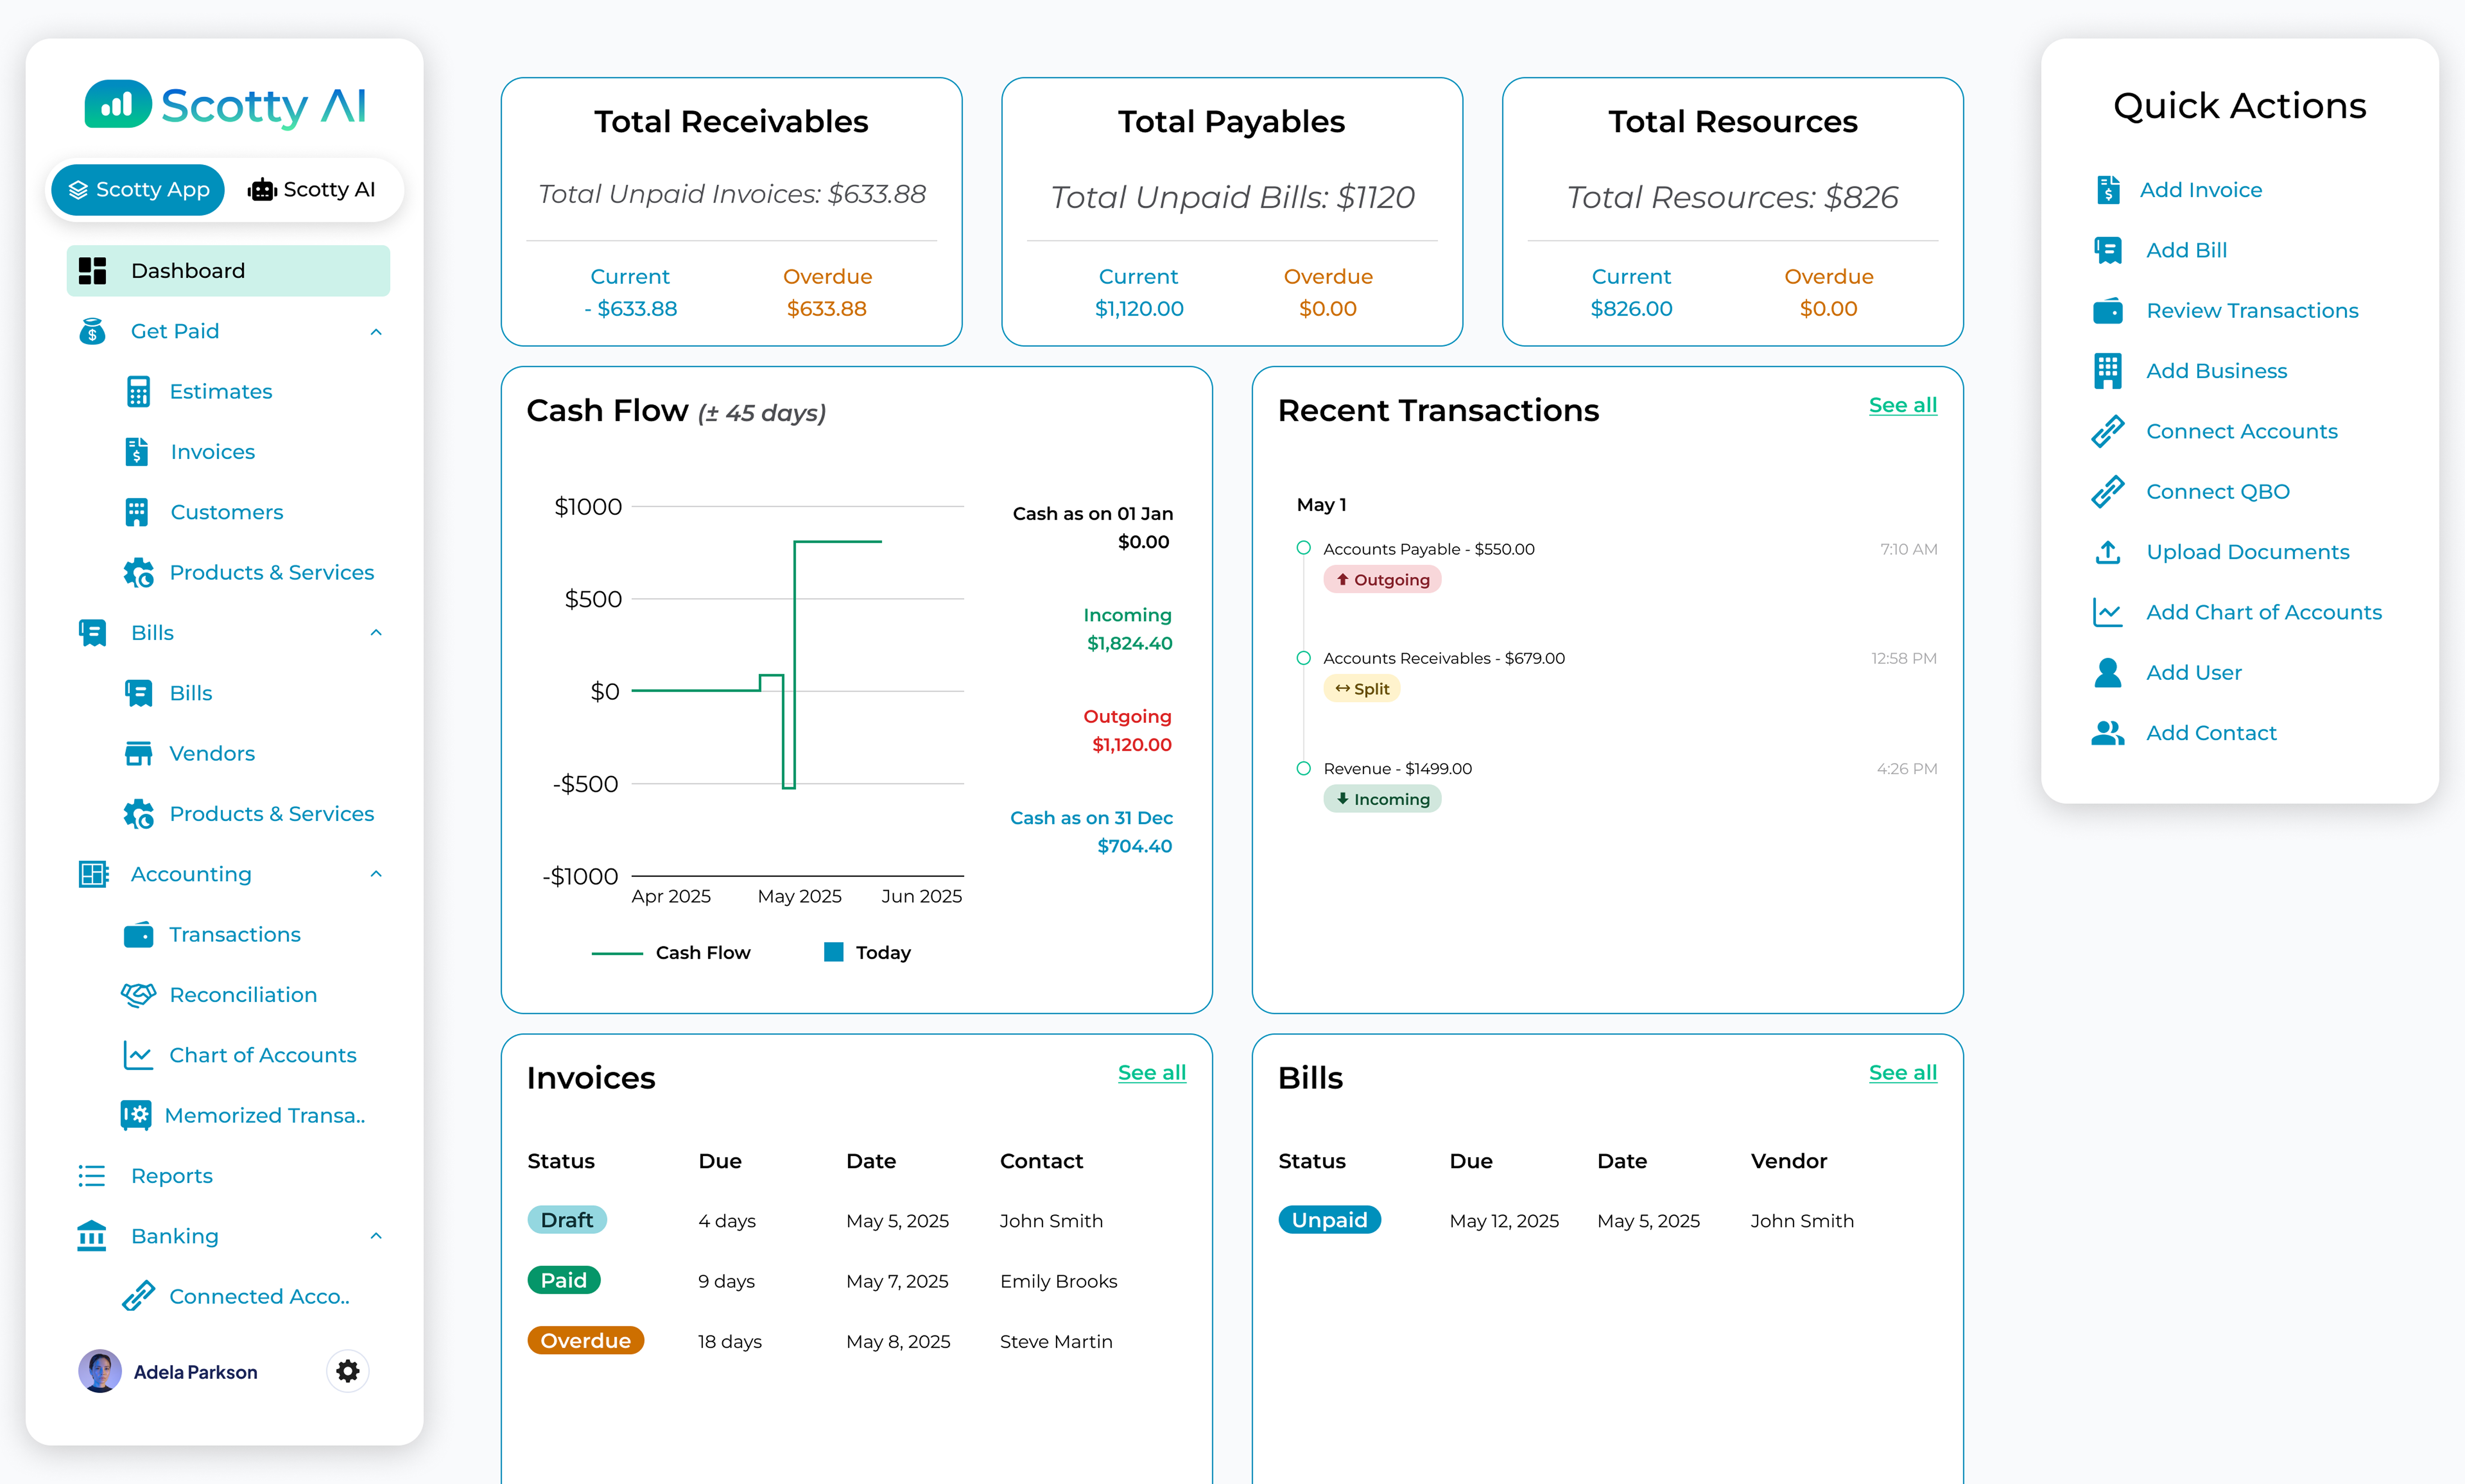Collapse the Get Paid section chevron
The image size is (2465, 1484).
pos(376,332)
